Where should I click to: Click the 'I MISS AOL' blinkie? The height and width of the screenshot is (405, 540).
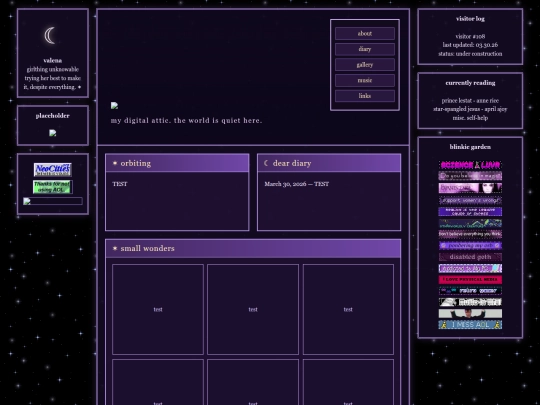point(470,324)
